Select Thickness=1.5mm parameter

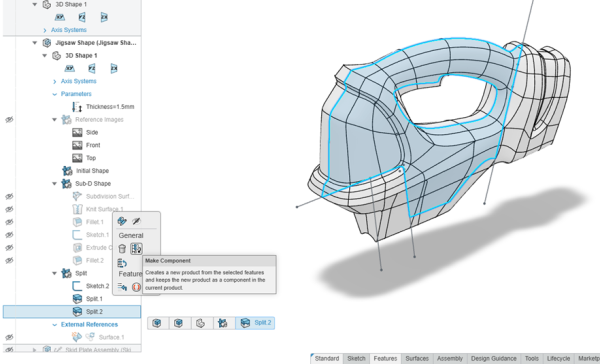(110, 107)
